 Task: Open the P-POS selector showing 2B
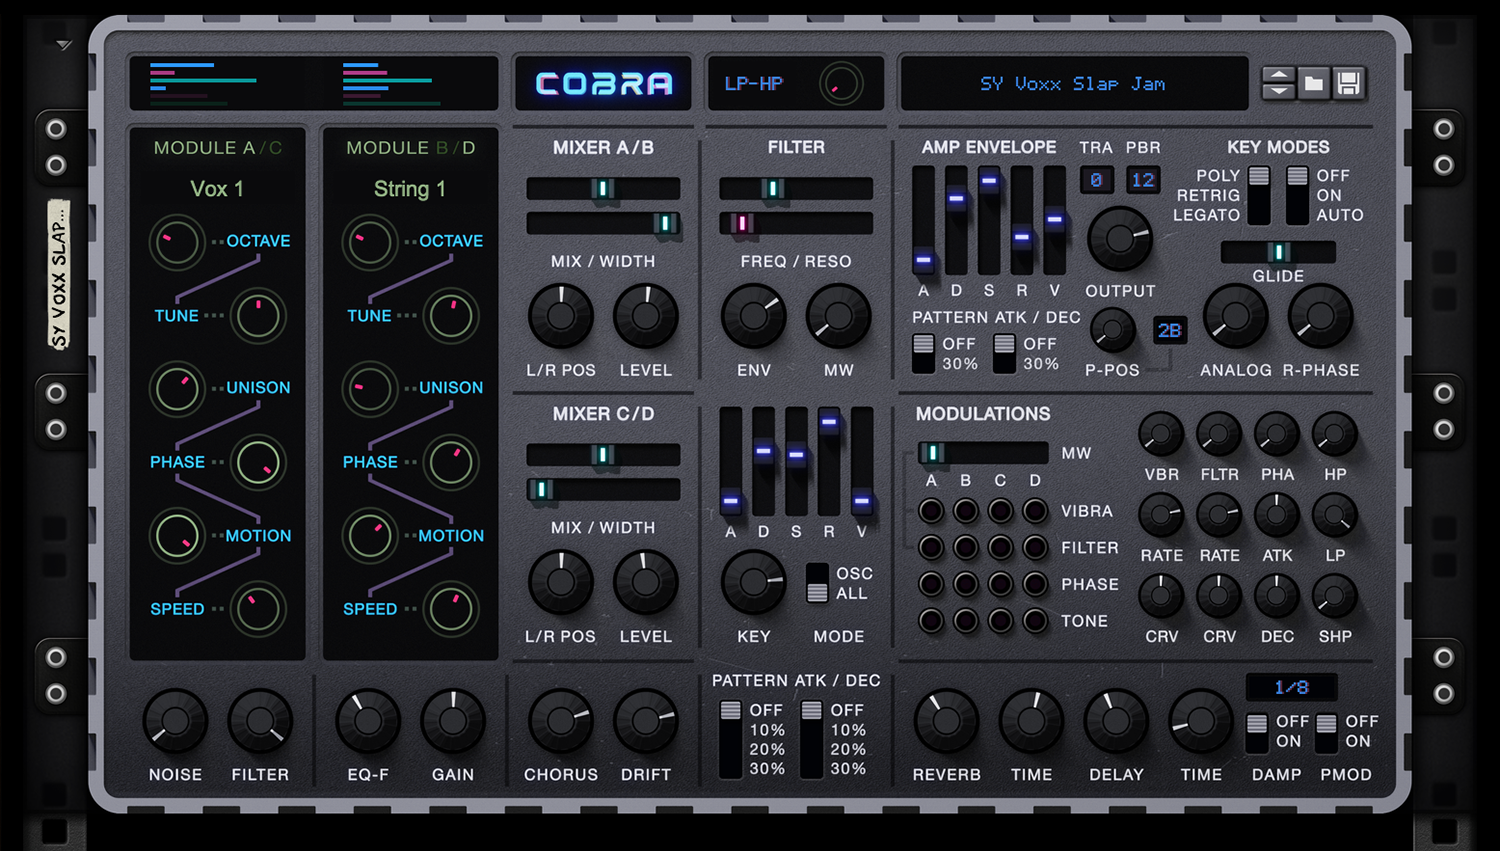1169,330
